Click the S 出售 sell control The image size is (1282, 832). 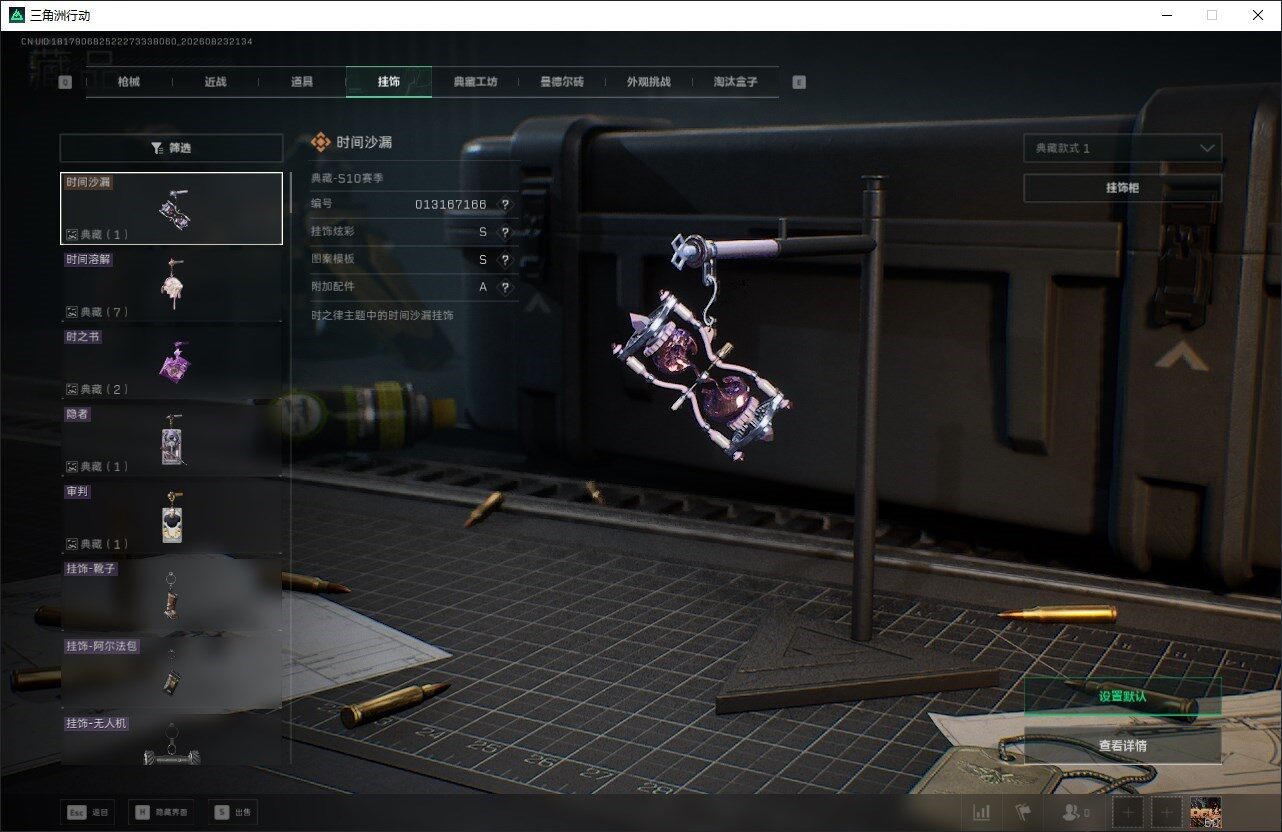pyautogui.click(x=234, y=812)
